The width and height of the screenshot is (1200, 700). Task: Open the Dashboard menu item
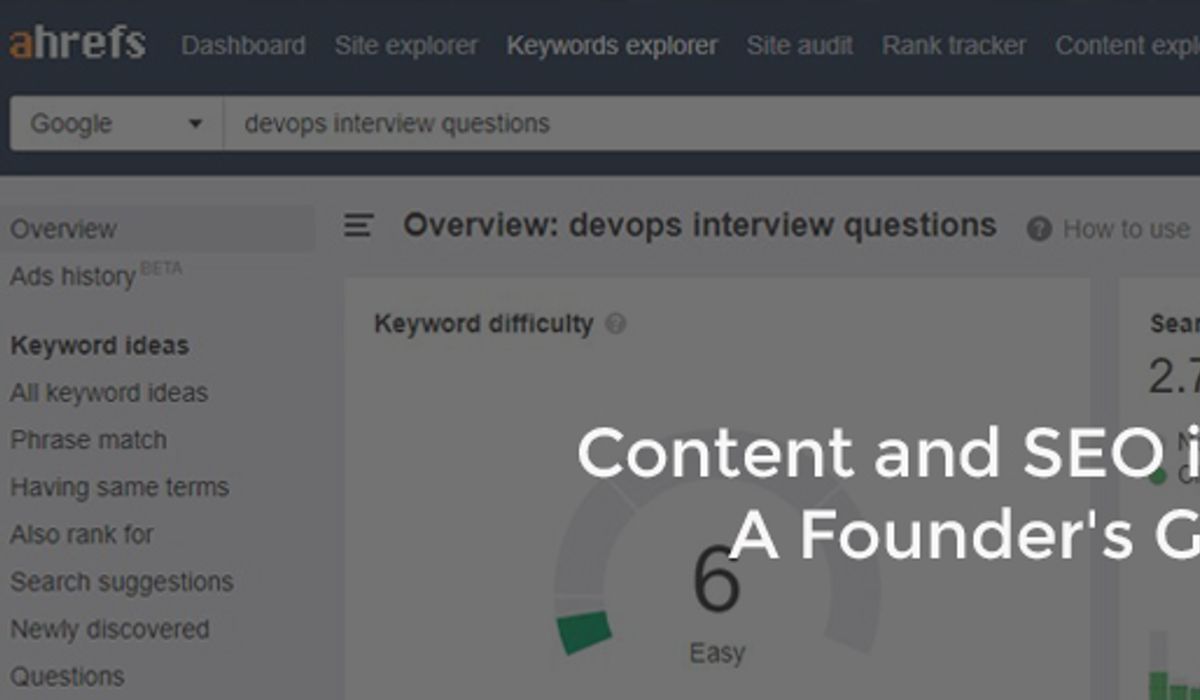pos(243,45)
